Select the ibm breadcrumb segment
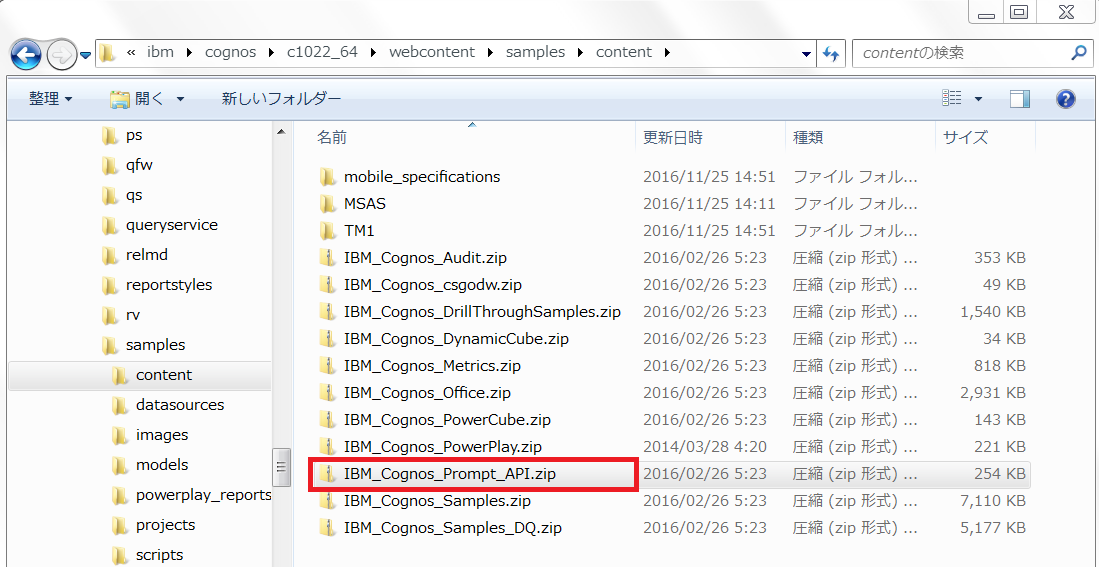 (160, 52)
